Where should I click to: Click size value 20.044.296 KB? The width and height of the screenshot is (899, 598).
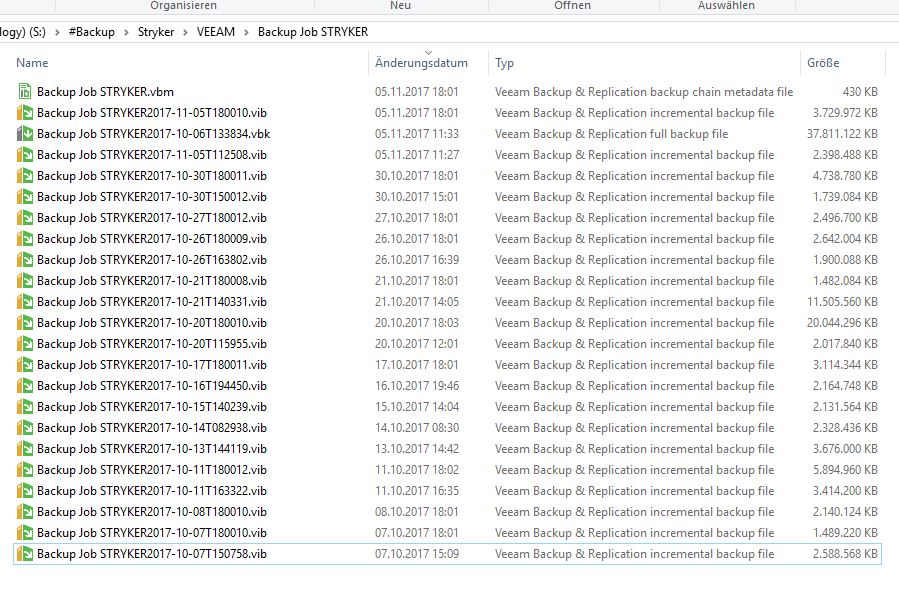(842, 323)
